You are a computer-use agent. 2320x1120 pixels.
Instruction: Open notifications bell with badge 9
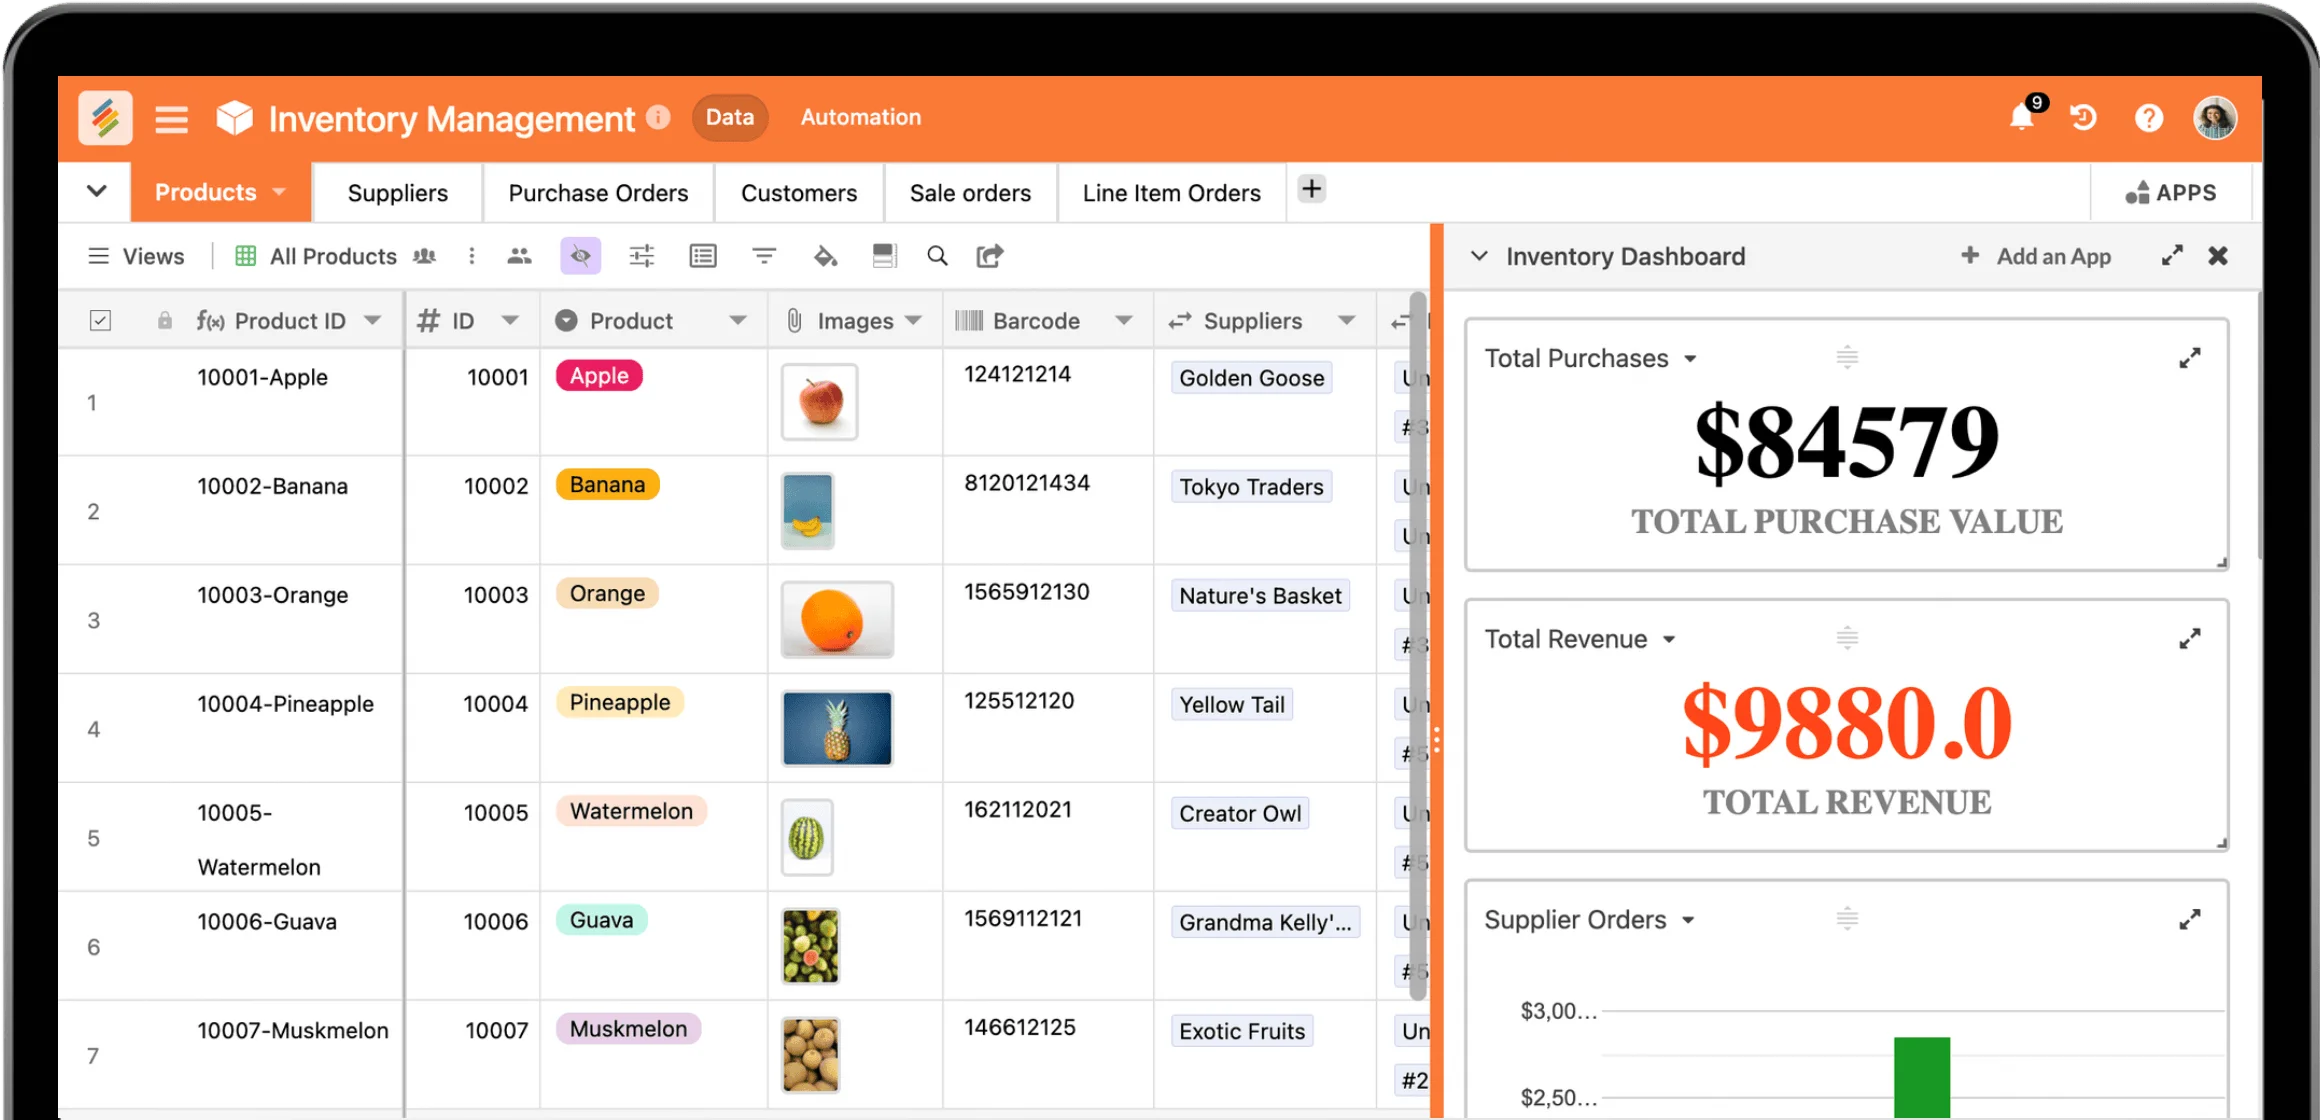pos(2022,118)
